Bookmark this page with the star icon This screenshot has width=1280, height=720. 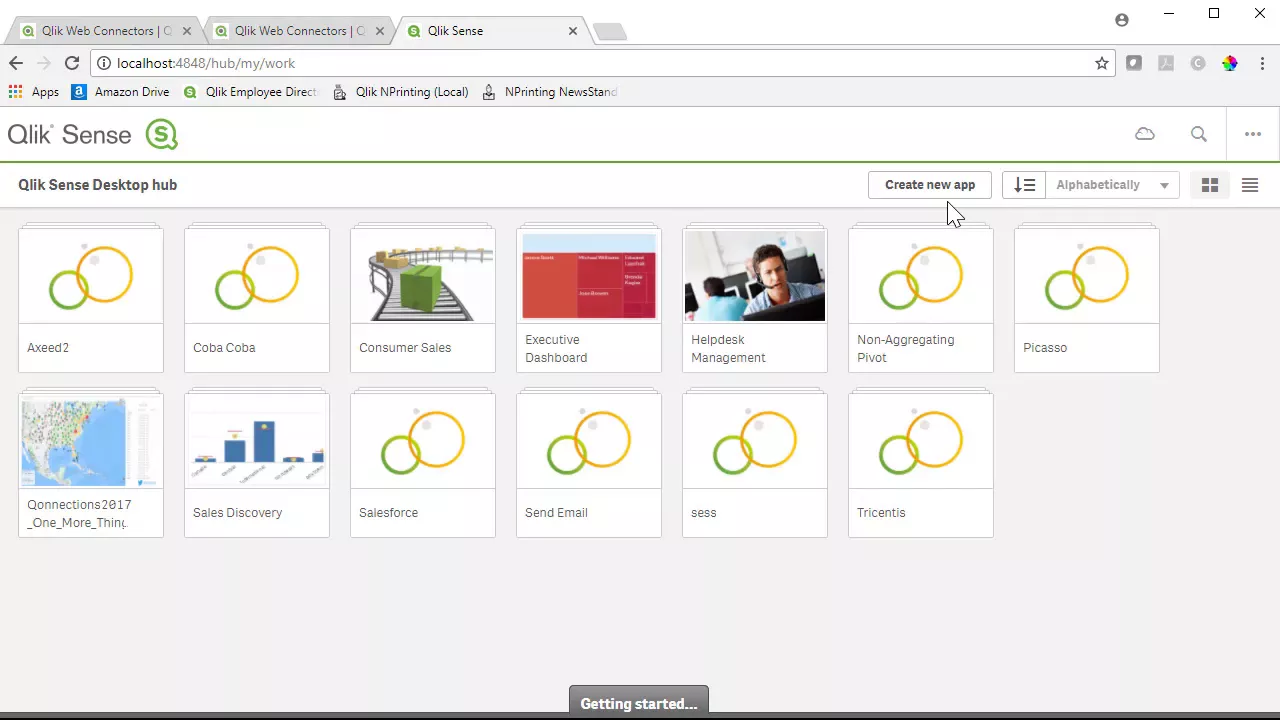click(1102, 63)
